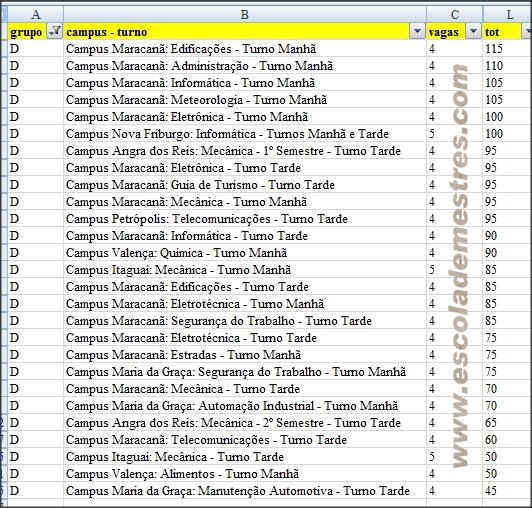Open the campus - turno filter dropdown
532x508 pixels.
(417, 32)
